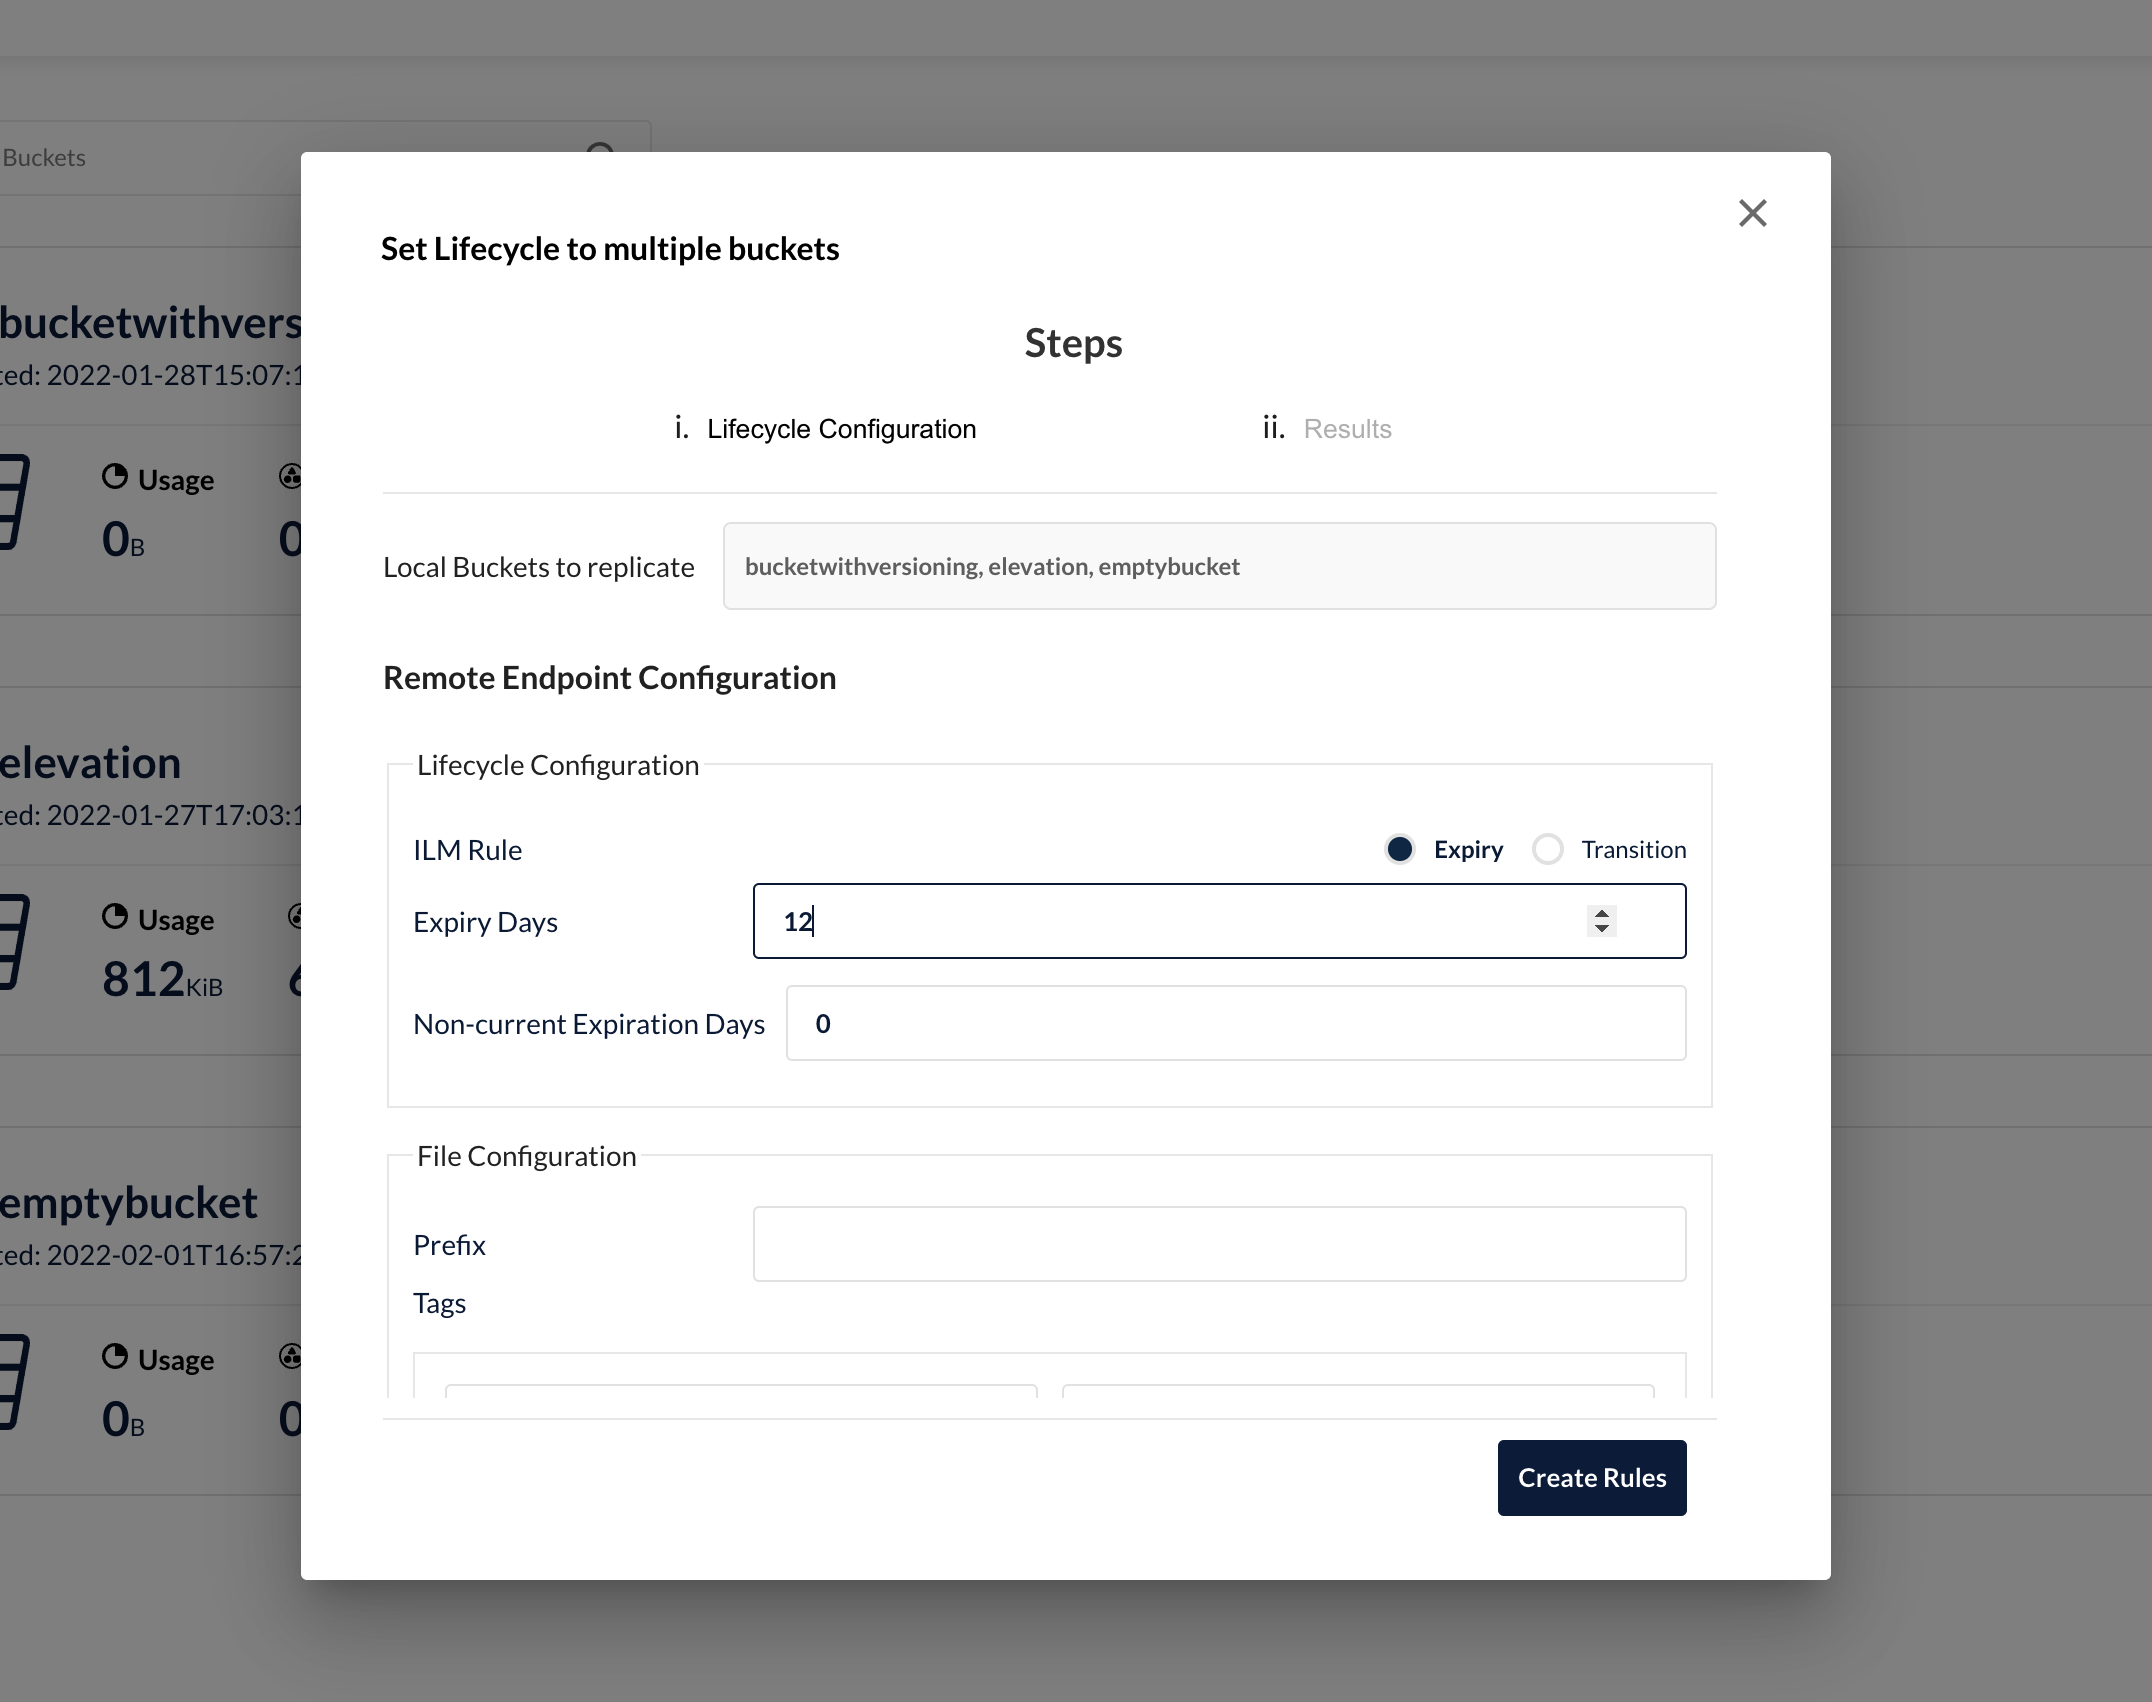Click Usage pie icon for elevation bucket

click(x=115, y=917)
